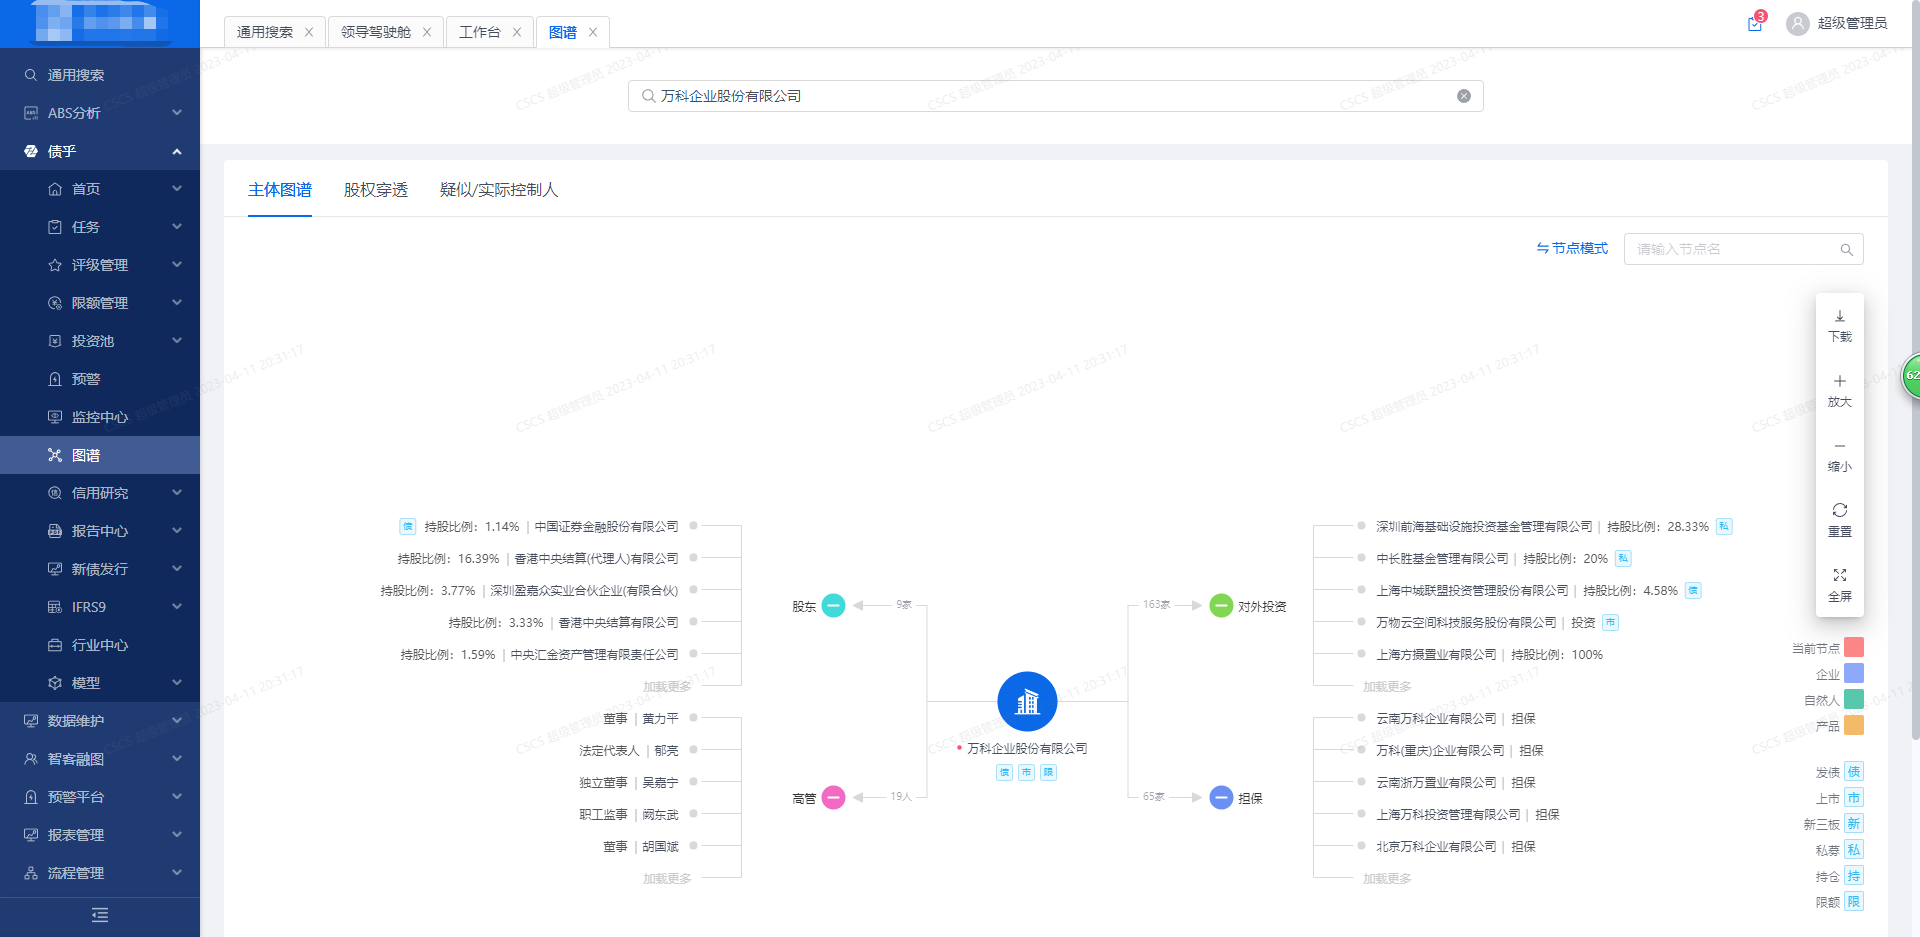Screen dimensions: 1920x937
Task: Switch to the 疑似/实际控制人 tab
Action: click(x=499, y=190)
